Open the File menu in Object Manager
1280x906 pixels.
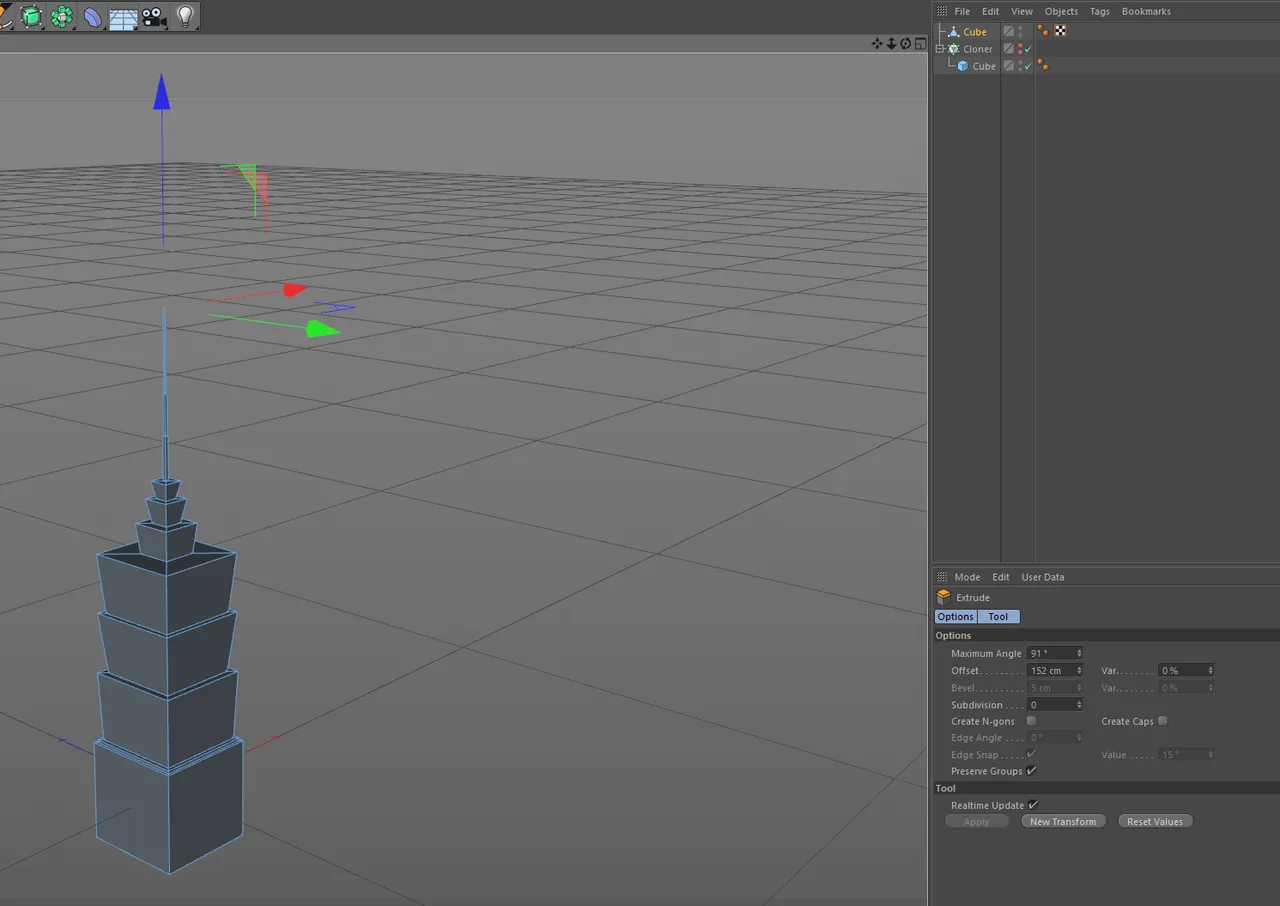962,11
